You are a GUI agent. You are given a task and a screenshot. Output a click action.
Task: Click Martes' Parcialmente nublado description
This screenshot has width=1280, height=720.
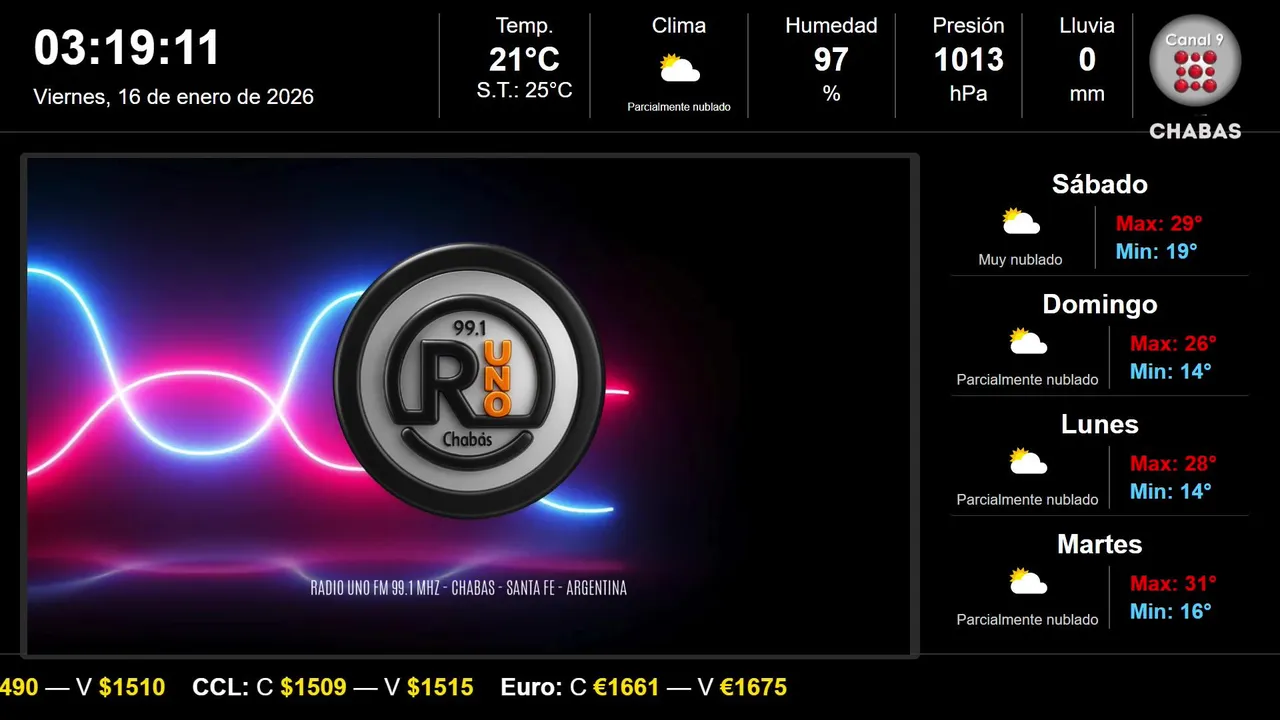click(x=1027, y=620)
